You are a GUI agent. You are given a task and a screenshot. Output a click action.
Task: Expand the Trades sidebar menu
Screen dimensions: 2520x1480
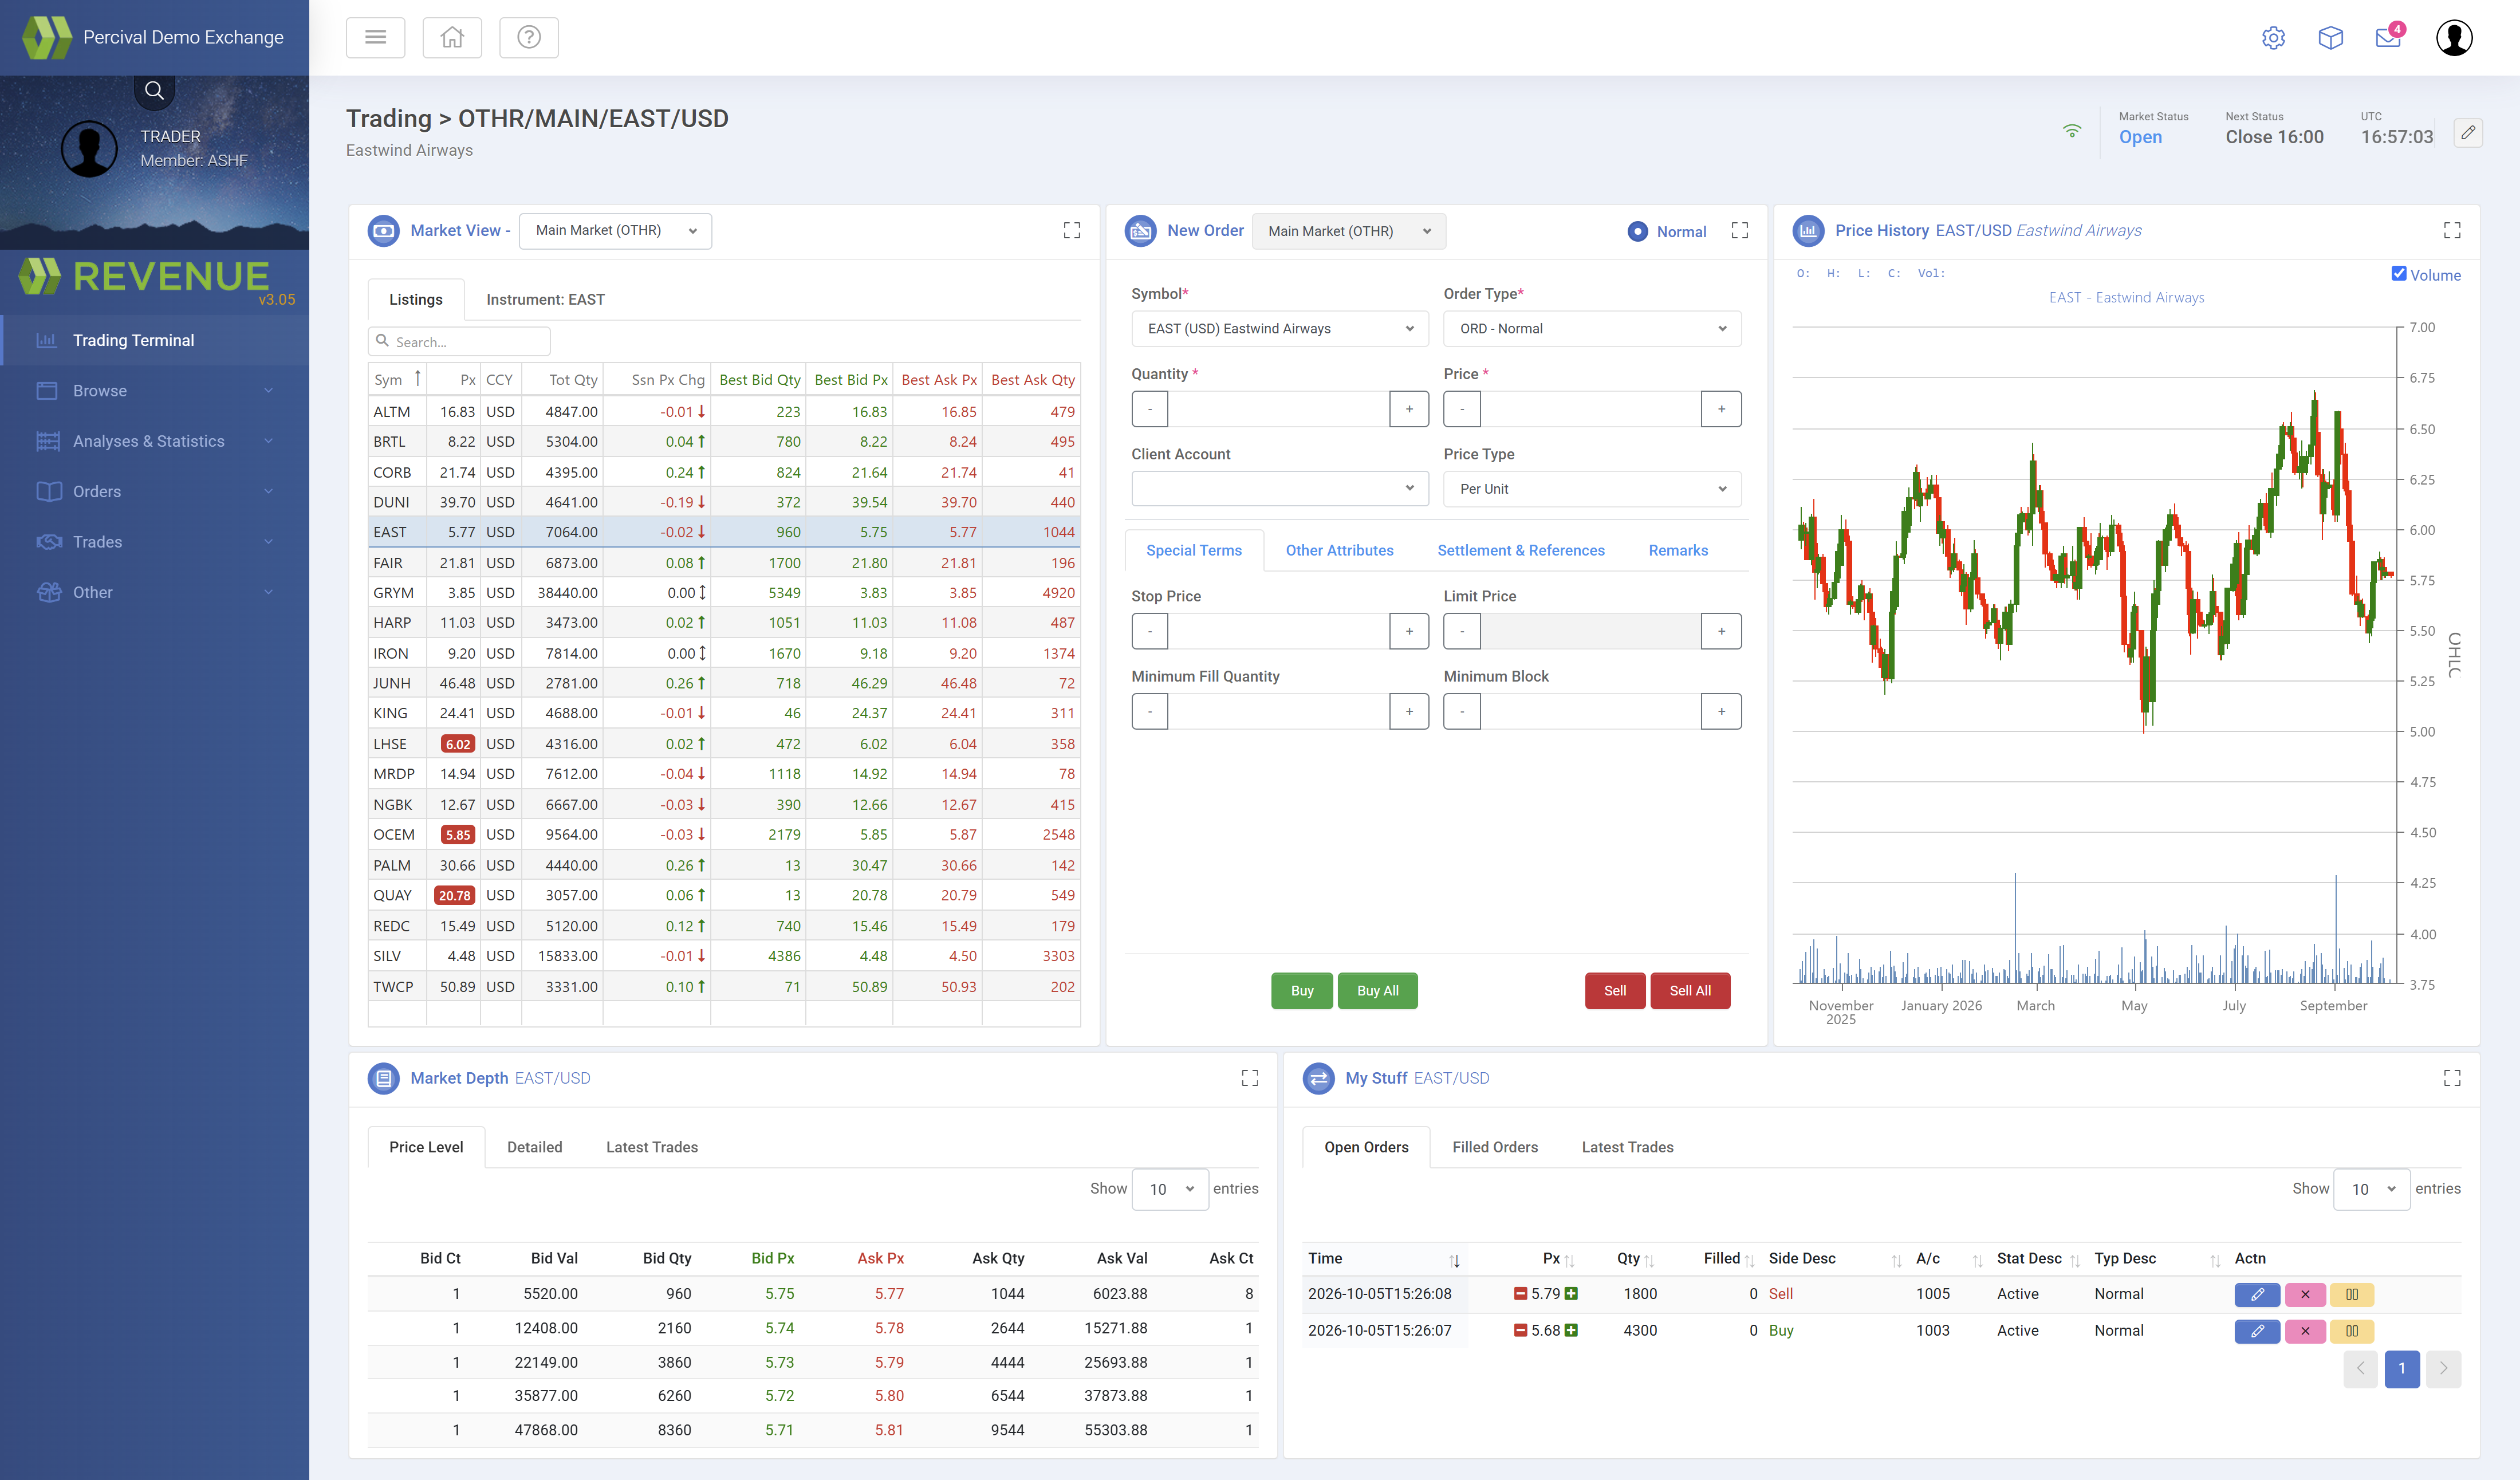[155, 542]
